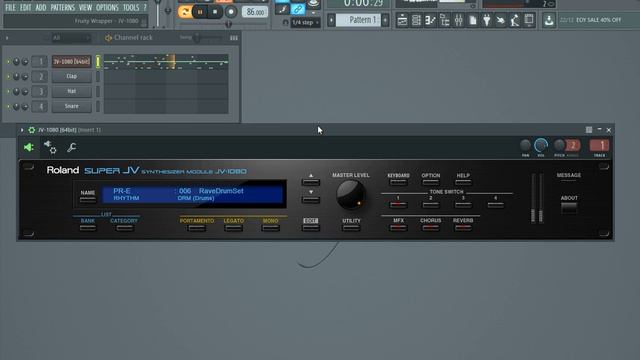Click the typing keyboard to piano icon
The image size is (640, 360).
point(282,9)
